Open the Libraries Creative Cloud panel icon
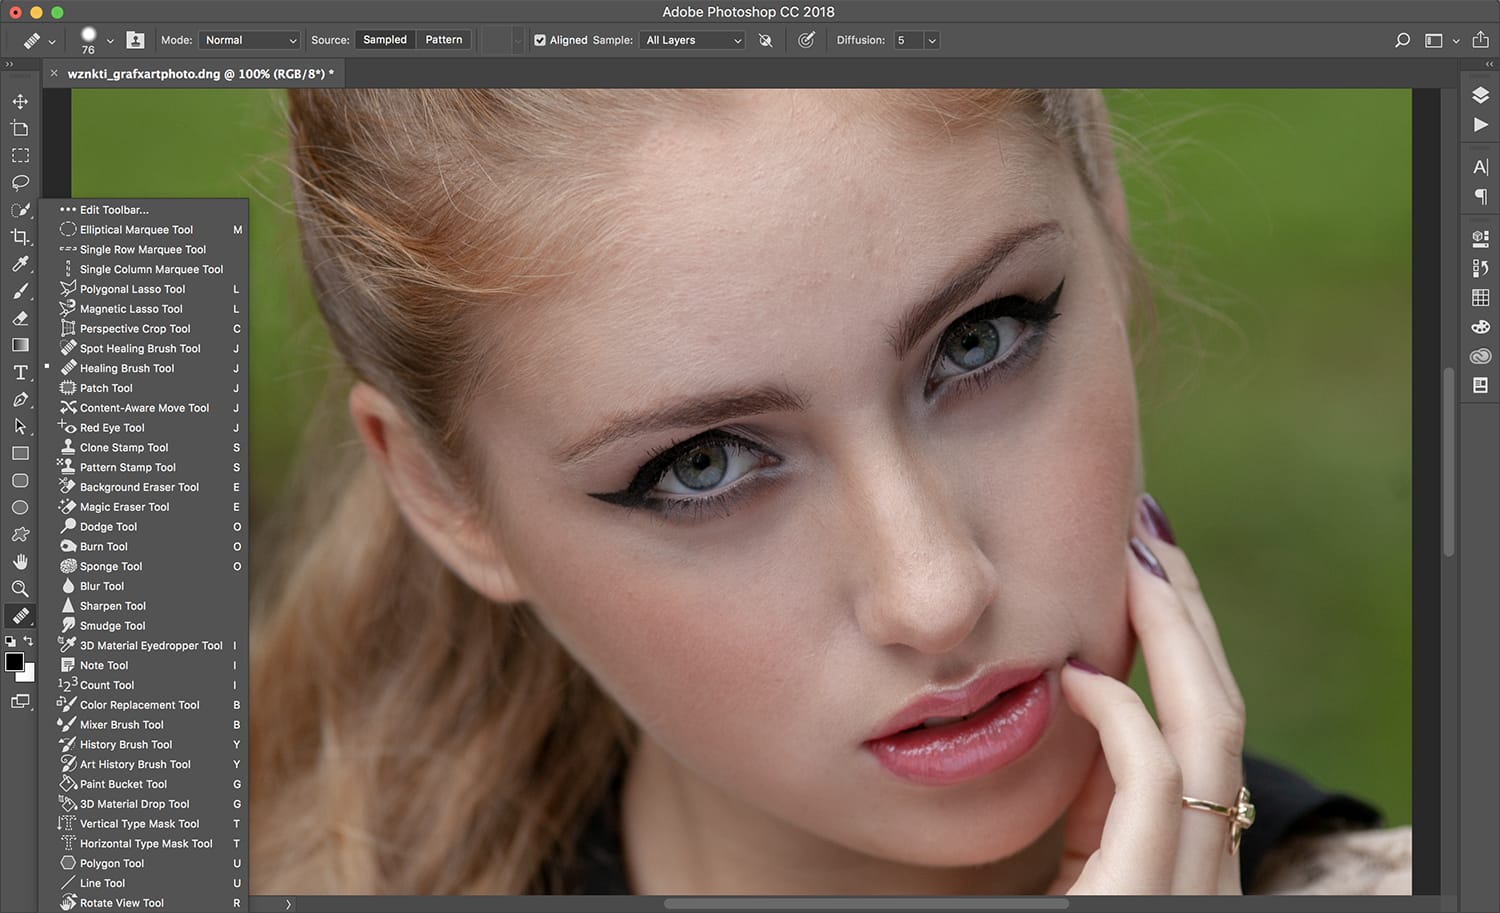This screenshot has height=913, width=1500. click(1481, 356)
